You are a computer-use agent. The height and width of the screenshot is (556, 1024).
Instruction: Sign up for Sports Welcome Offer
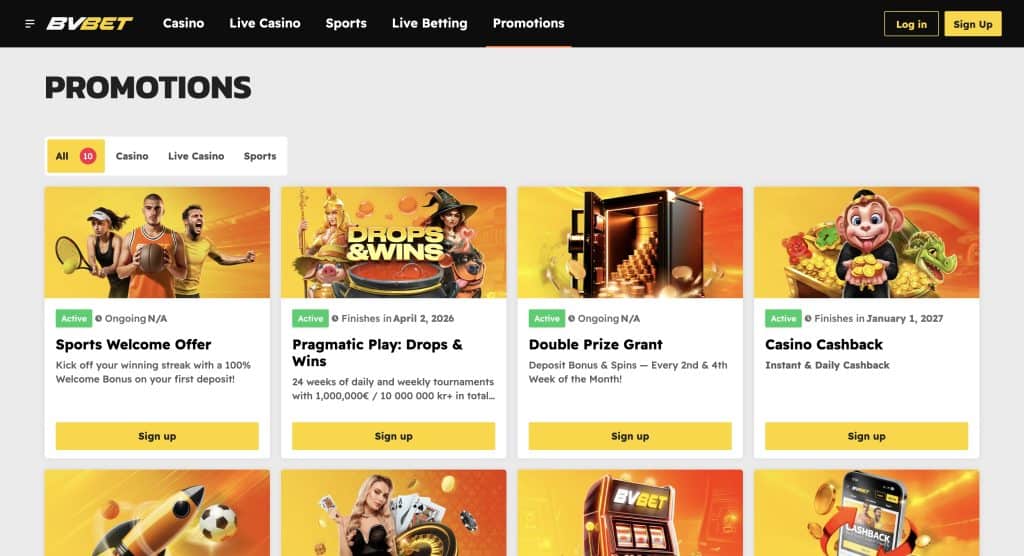tap(157, 436)
